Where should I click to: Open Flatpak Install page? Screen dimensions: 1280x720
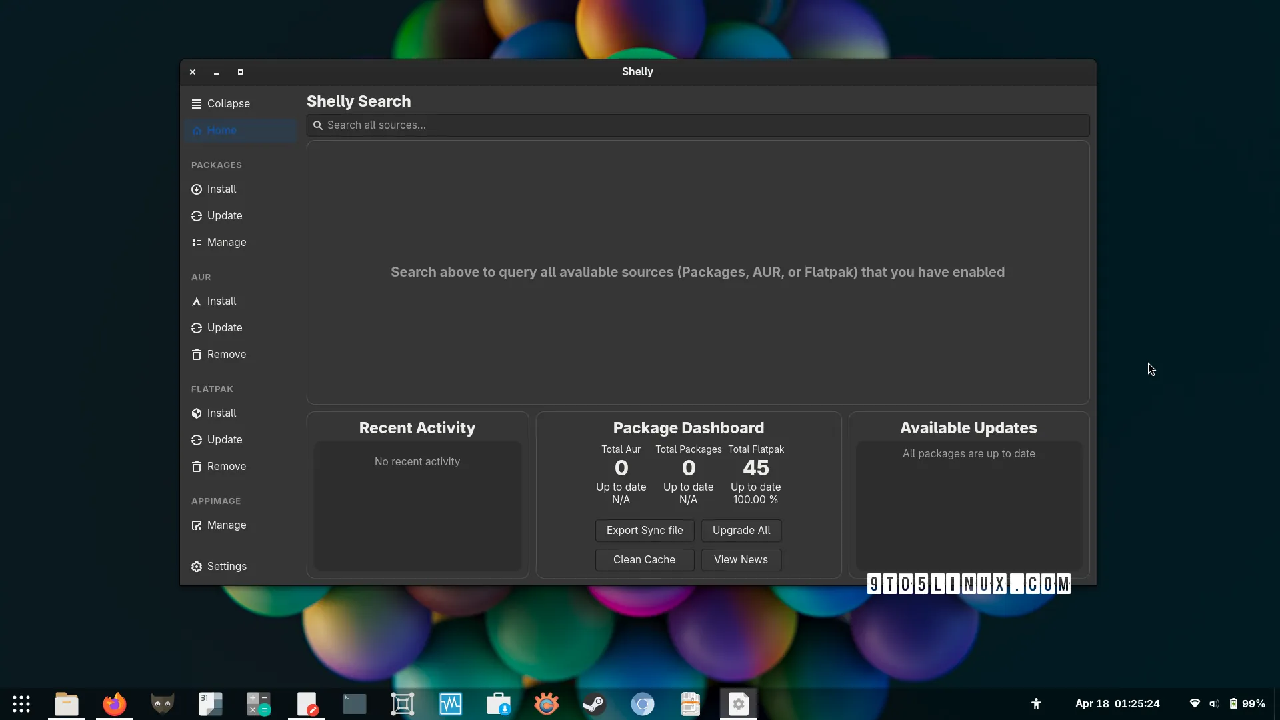(221, 413)
